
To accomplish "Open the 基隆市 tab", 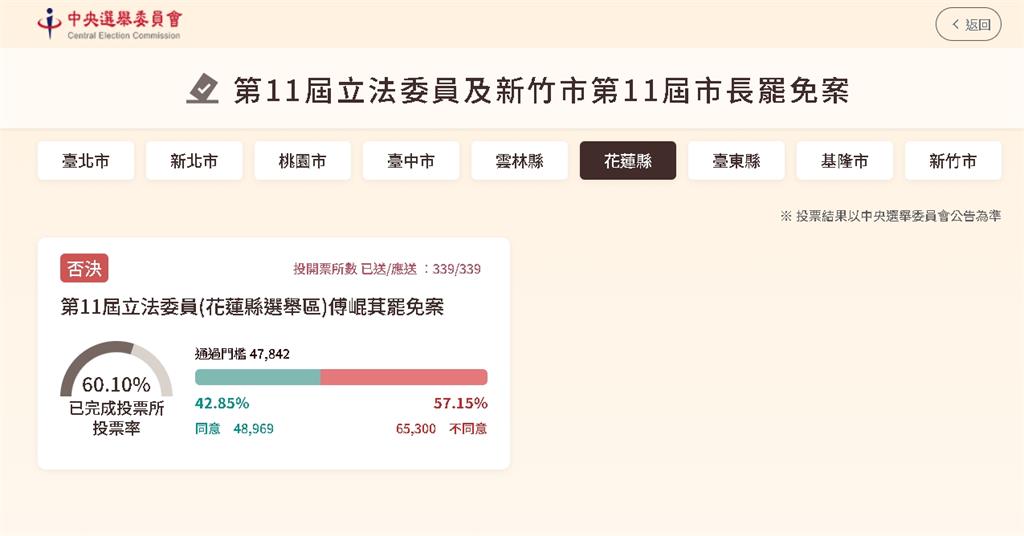I will [x=844, y=161].
